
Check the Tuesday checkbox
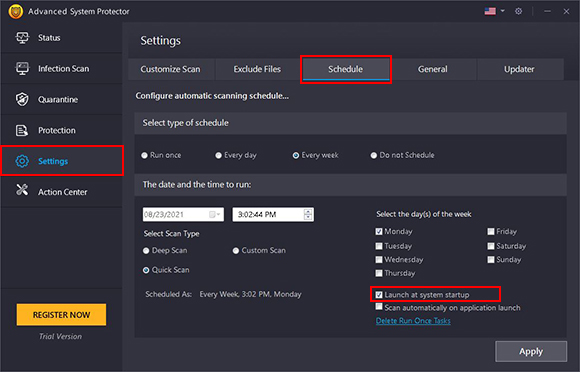tap(379, 246)
